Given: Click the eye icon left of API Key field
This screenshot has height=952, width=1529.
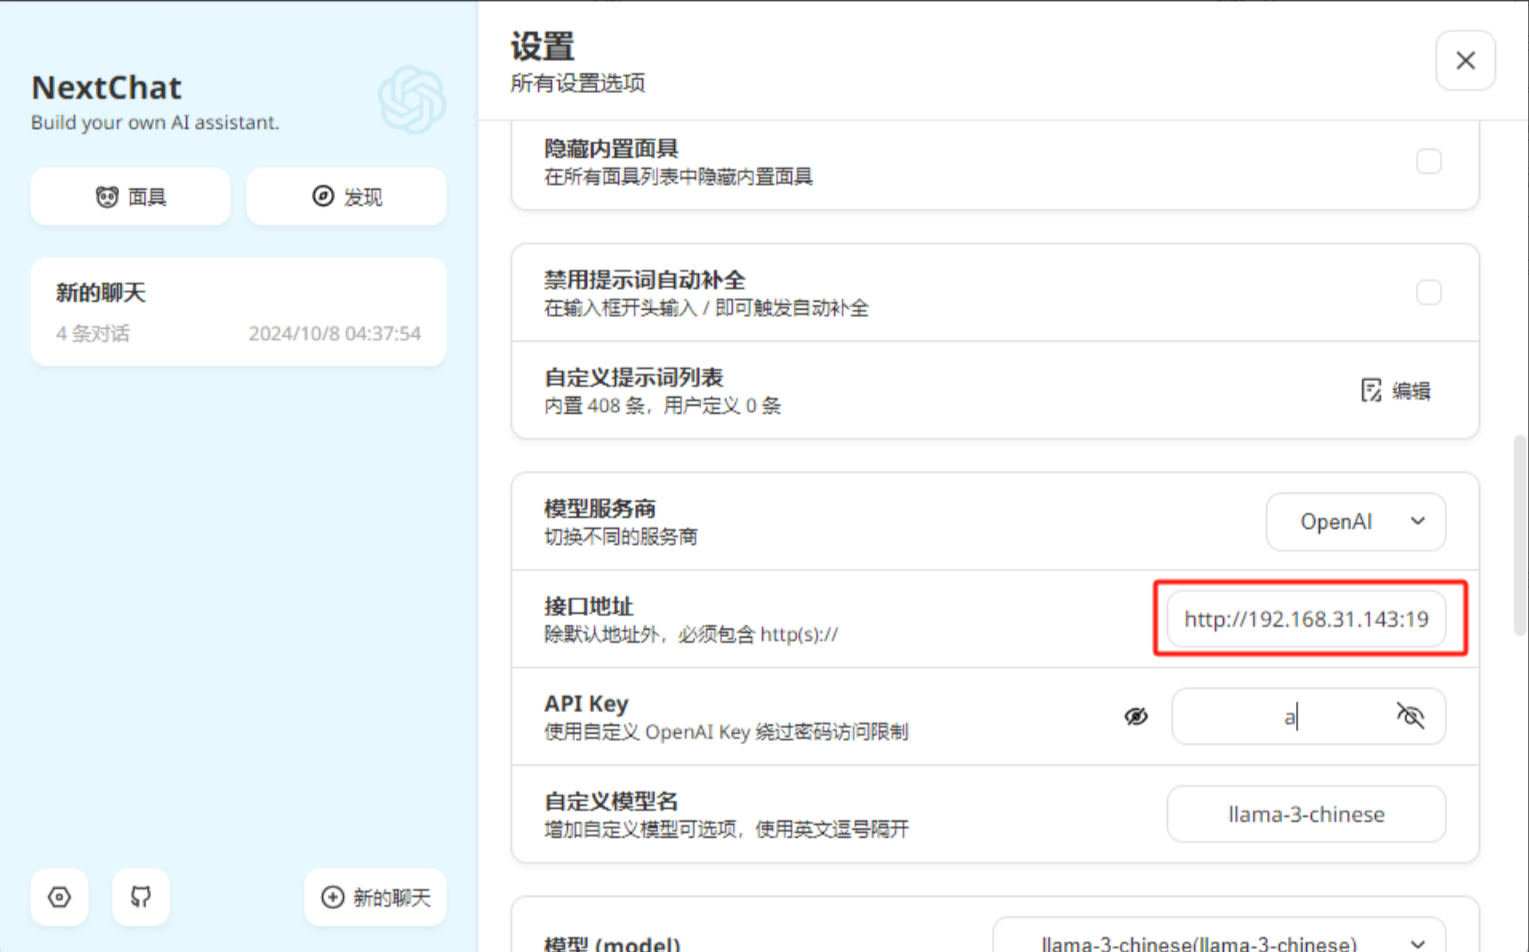Looking at the screenshot, I should click(x=1136, y=716).
